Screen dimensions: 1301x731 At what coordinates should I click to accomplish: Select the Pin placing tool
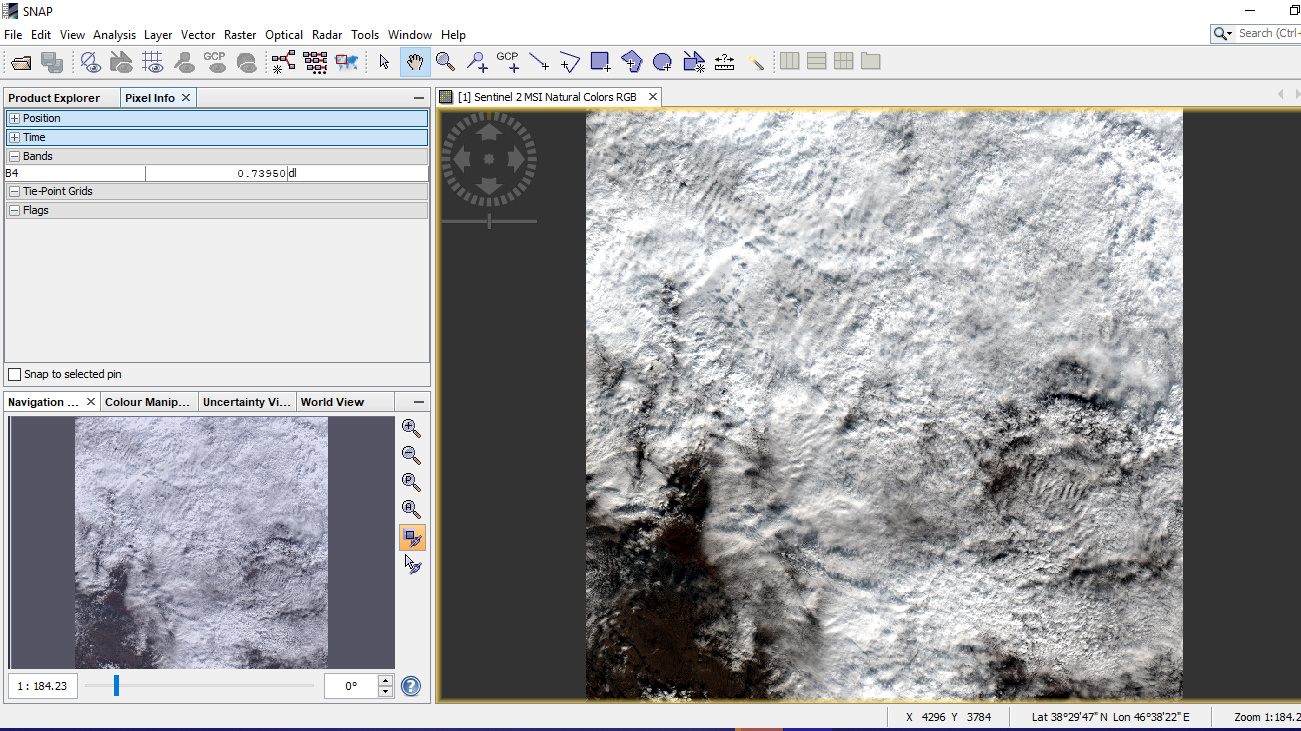pos(477,62)
